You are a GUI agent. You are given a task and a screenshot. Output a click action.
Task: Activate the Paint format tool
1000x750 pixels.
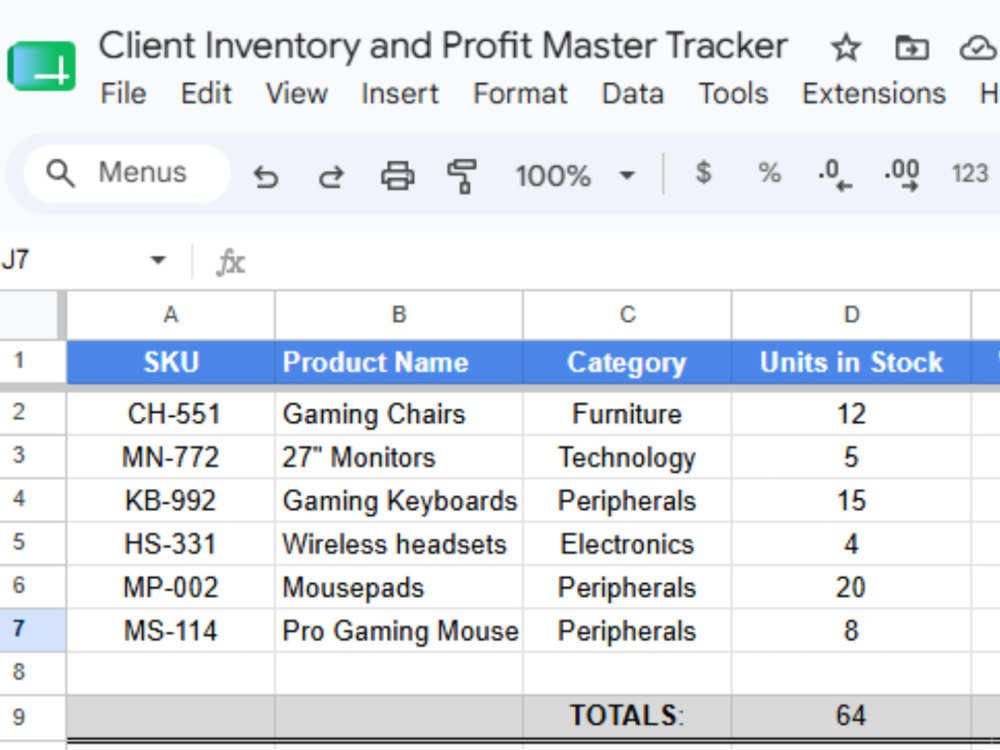462,176
